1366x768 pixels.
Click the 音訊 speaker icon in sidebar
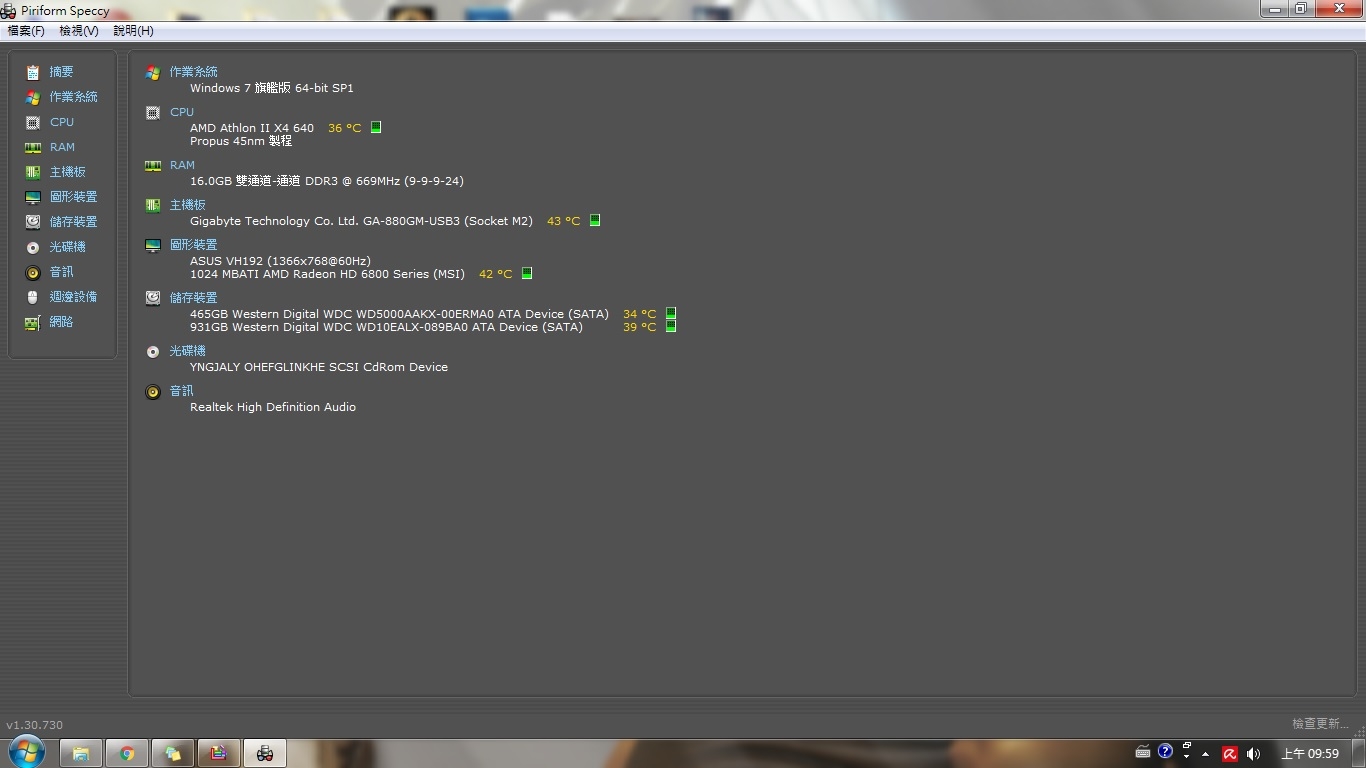tap(33, 272)
